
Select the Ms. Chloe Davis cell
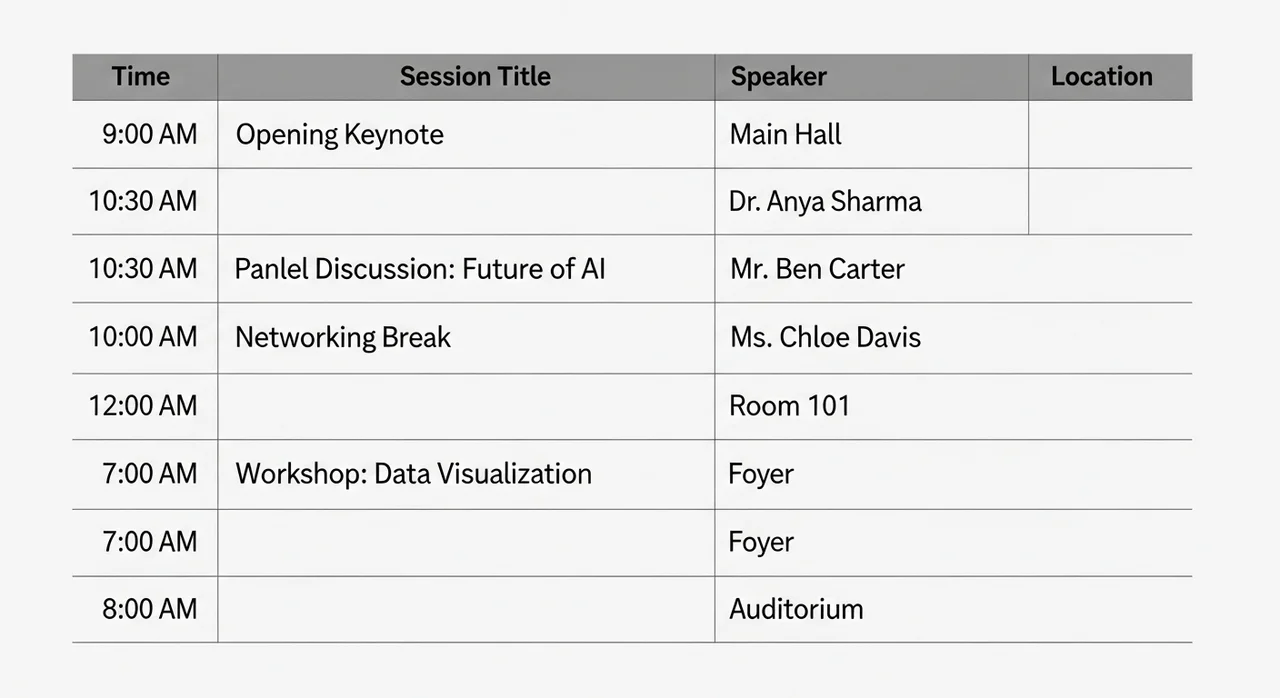tap(953, 337)
